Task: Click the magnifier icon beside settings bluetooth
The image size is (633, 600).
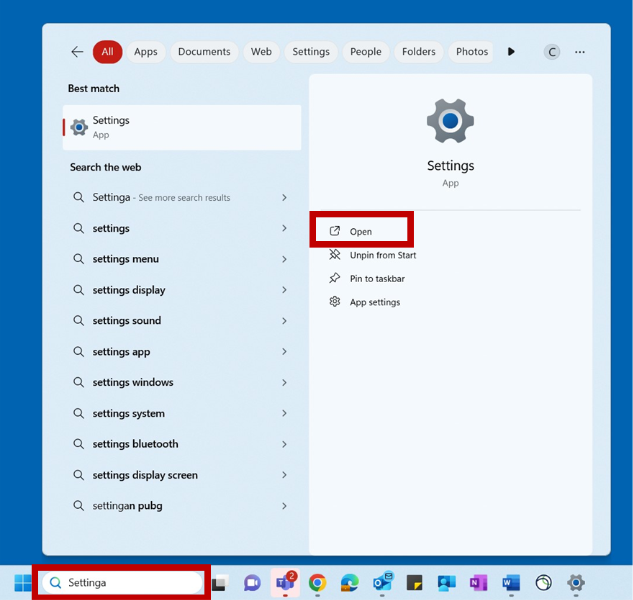Action: 78,444
